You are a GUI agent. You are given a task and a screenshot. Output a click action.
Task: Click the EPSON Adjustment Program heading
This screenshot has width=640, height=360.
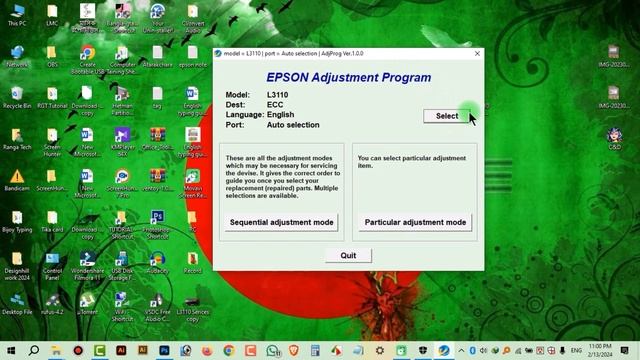point(349,78)
